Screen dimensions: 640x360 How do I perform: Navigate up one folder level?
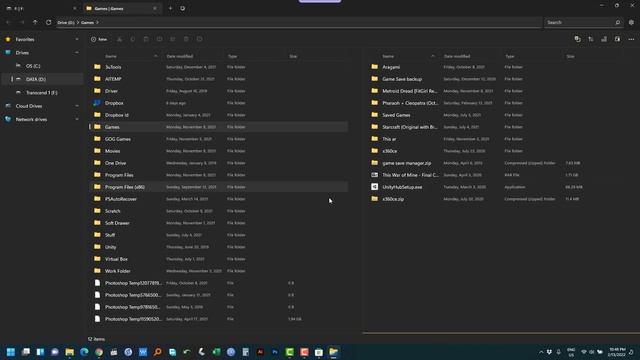pyautogui.click(x=35, y=22)
